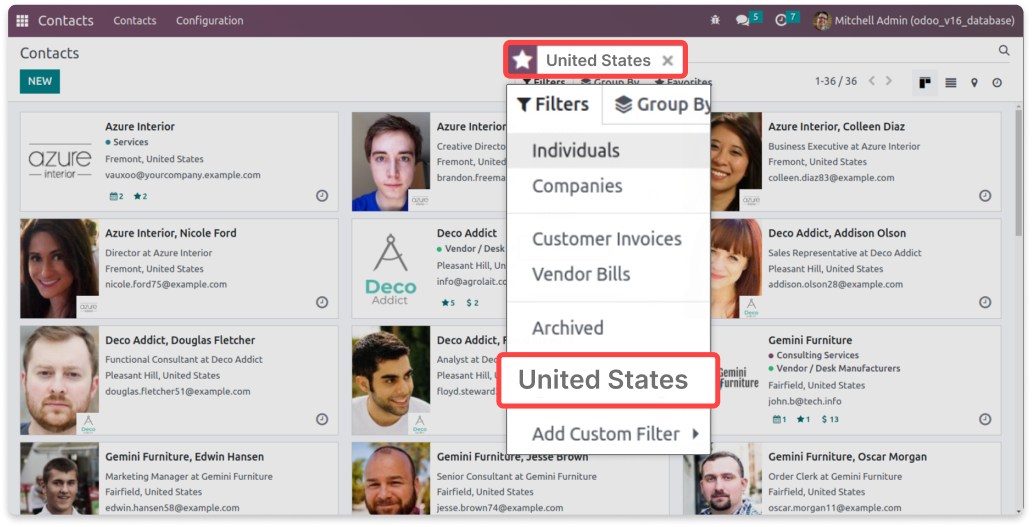Open Gemini Furniture, Jesse Brown contact
This screenshot has width=1032, height=527.
(x=511, y=478)
